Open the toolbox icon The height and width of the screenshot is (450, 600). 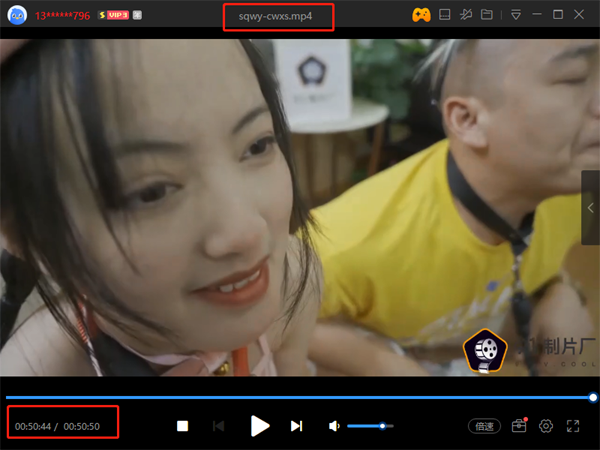[519, 426]
